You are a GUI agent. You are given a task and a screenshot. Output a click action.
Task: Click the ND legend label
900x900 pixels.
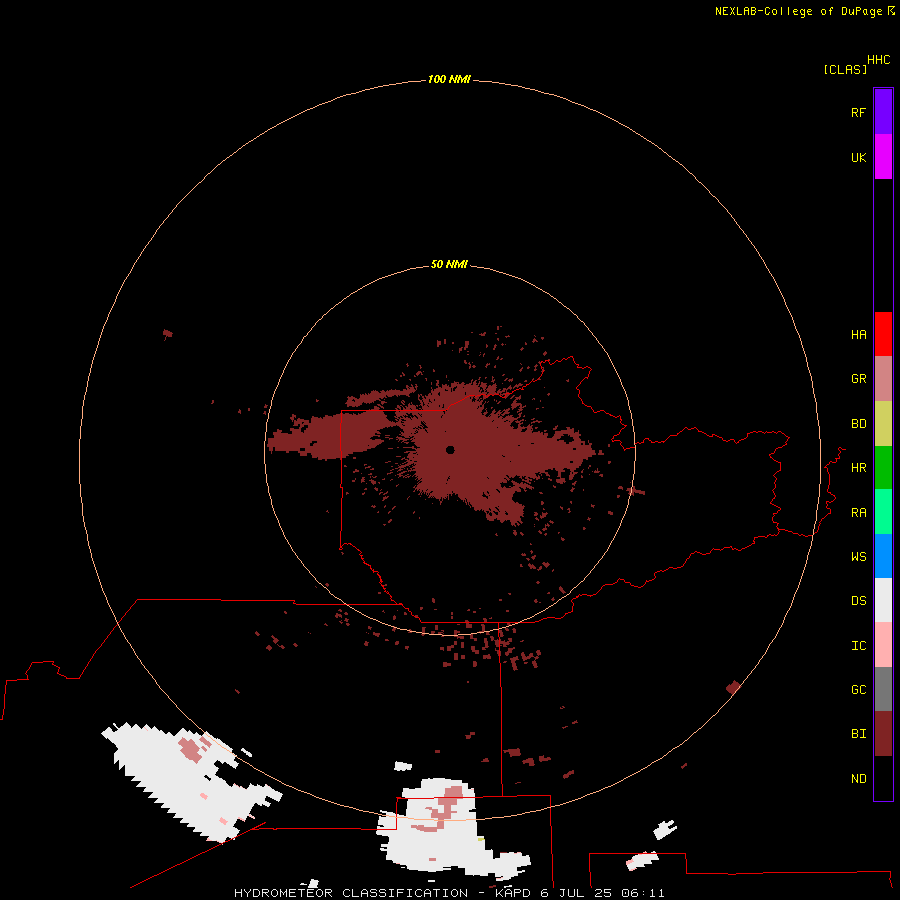(858, 778)
